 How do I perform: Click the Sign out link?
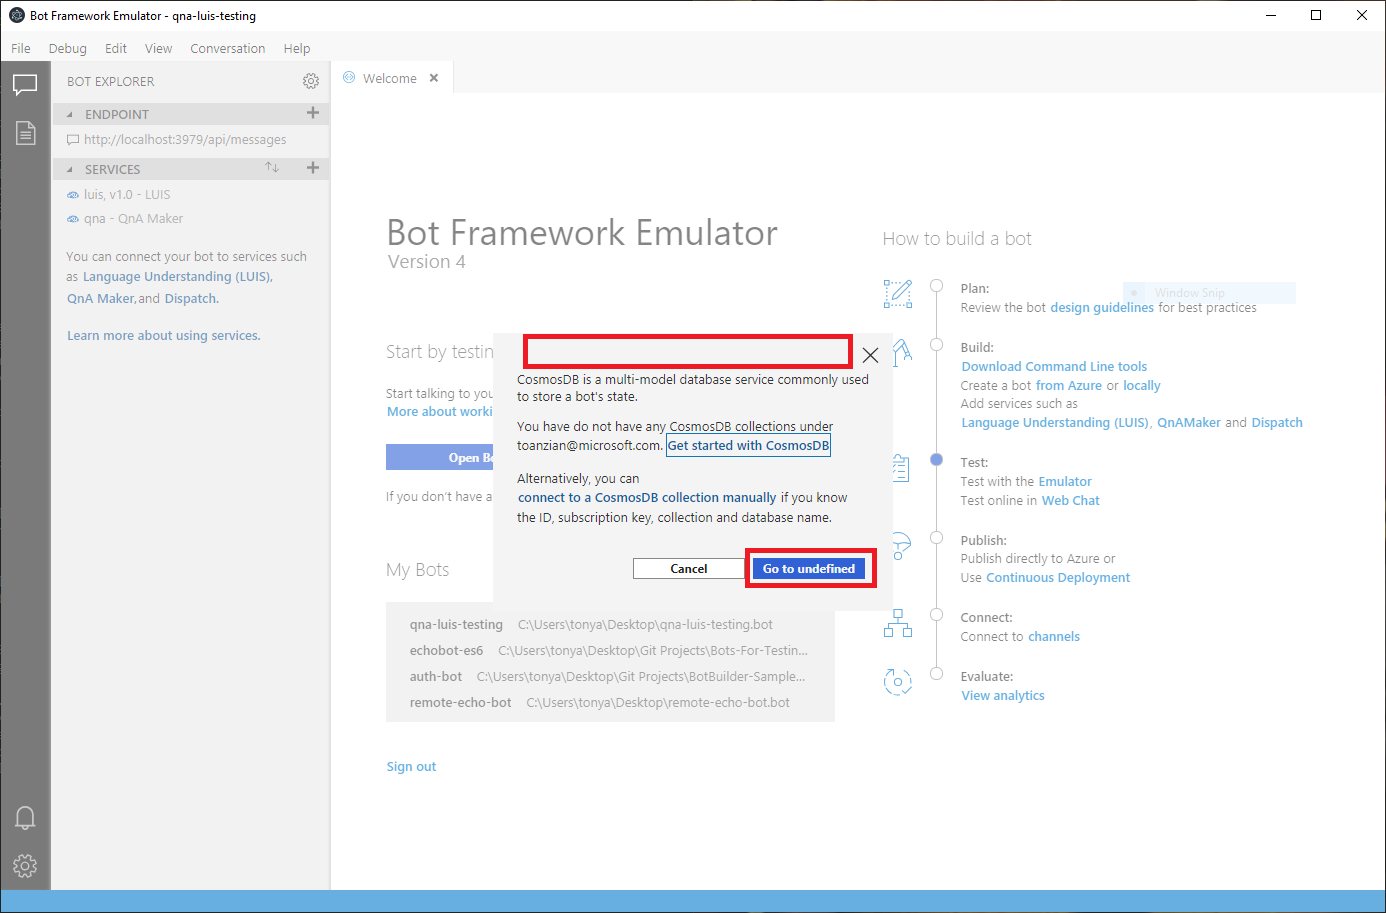pyautogui.click(x=412, y=766)
